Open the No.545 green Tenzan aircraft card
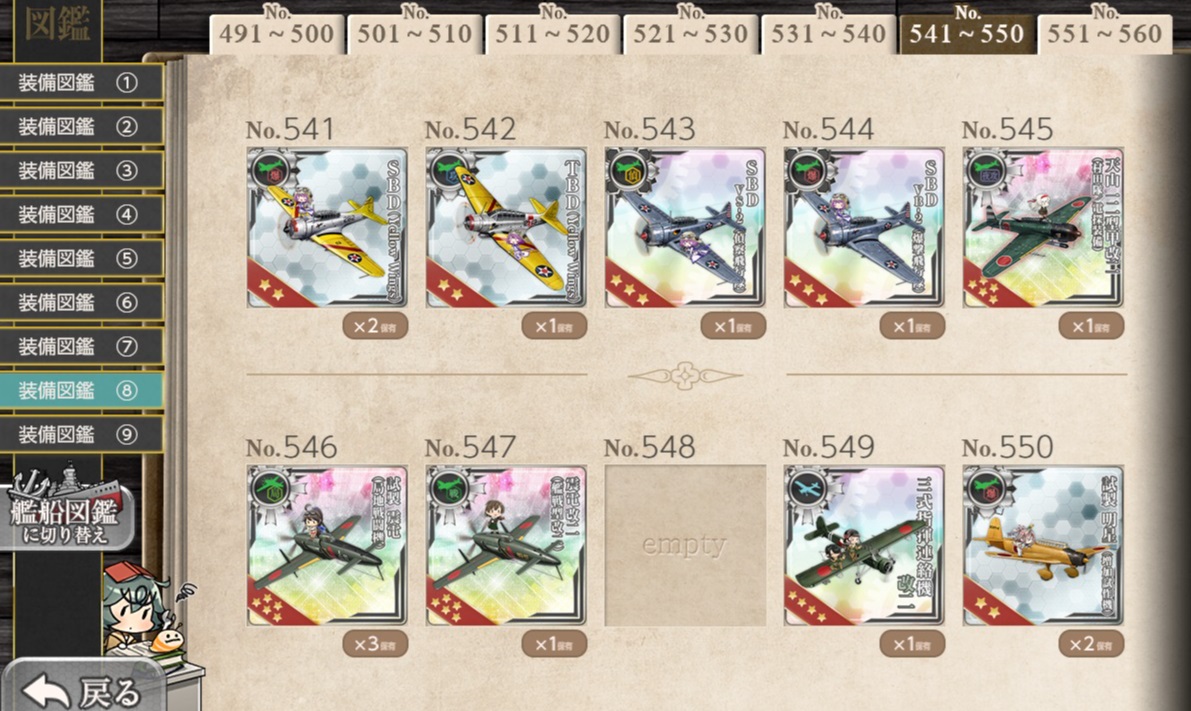The image size is (1191, 711). 1043,227
